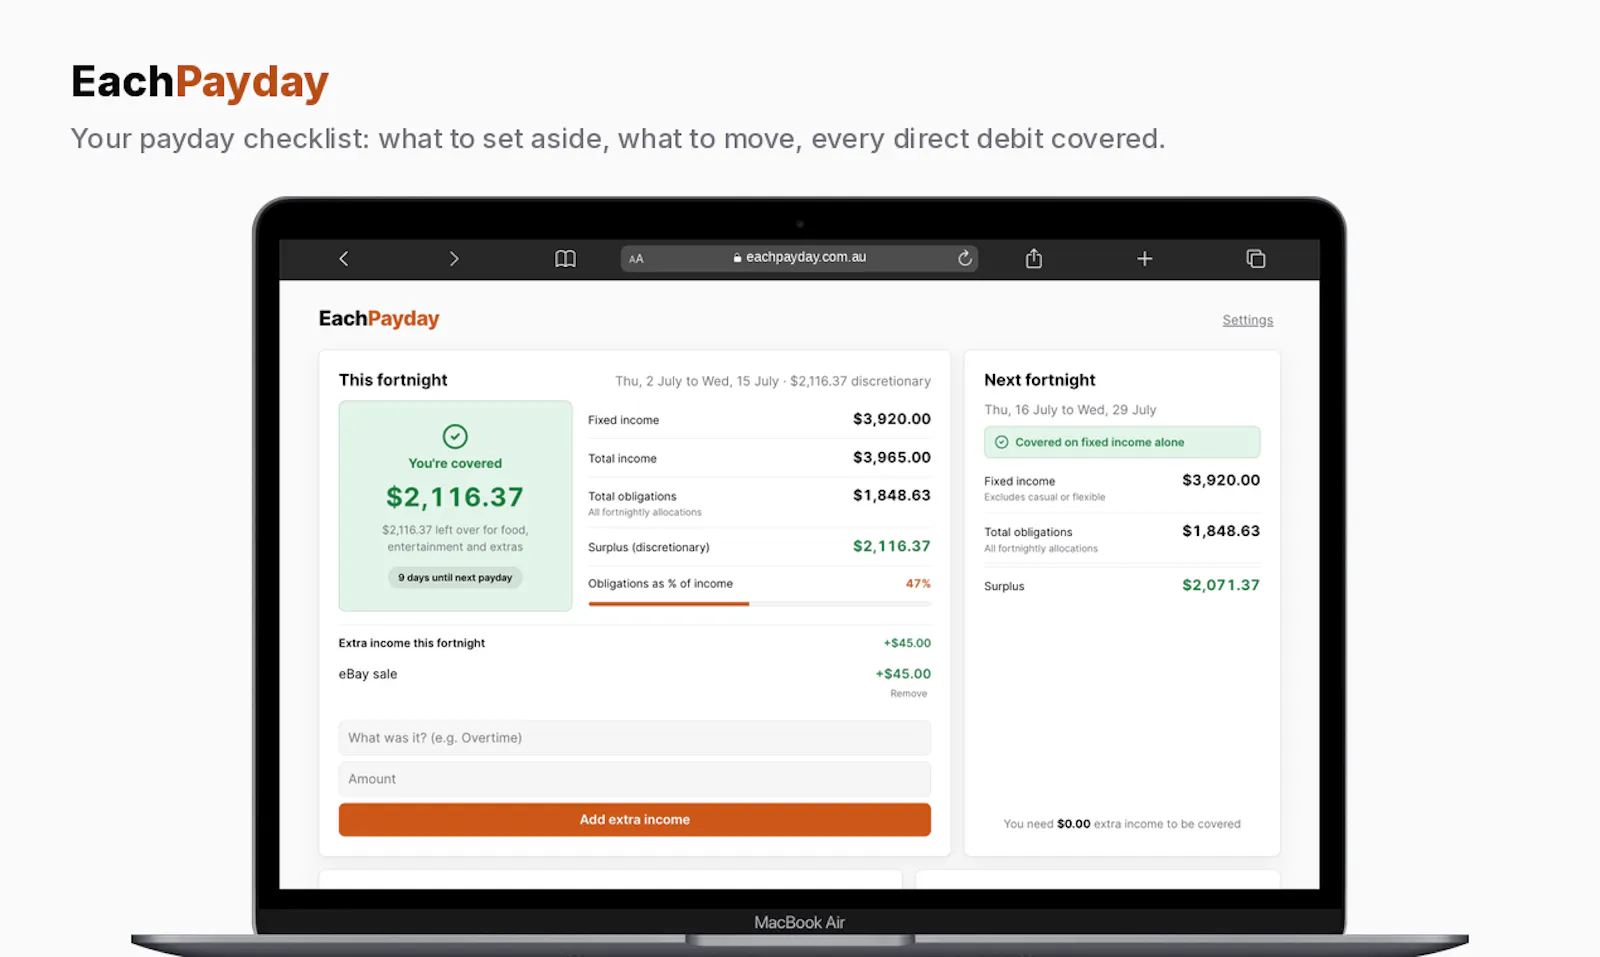Click the 'You need $0.00 extra income' note
The width and height of the screenshot is (1600, 957).
tap(1122, 824)
